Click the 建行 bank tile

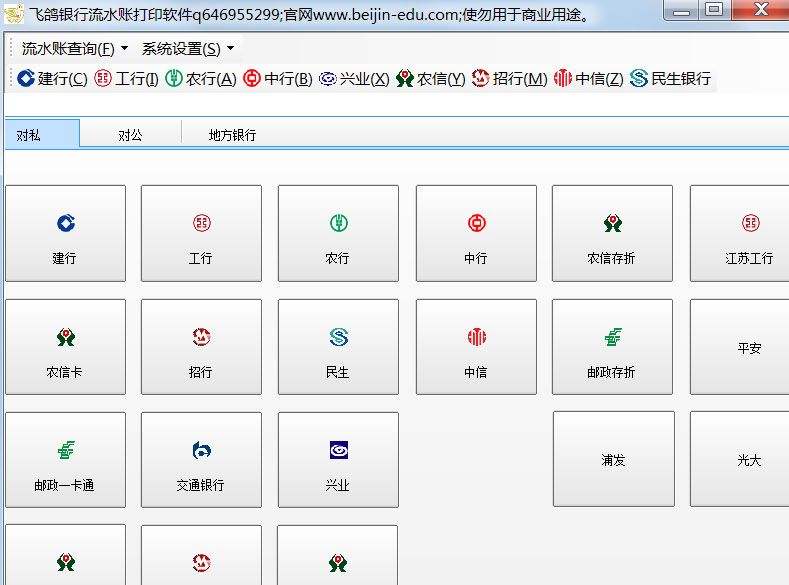(x=65, y=233)
